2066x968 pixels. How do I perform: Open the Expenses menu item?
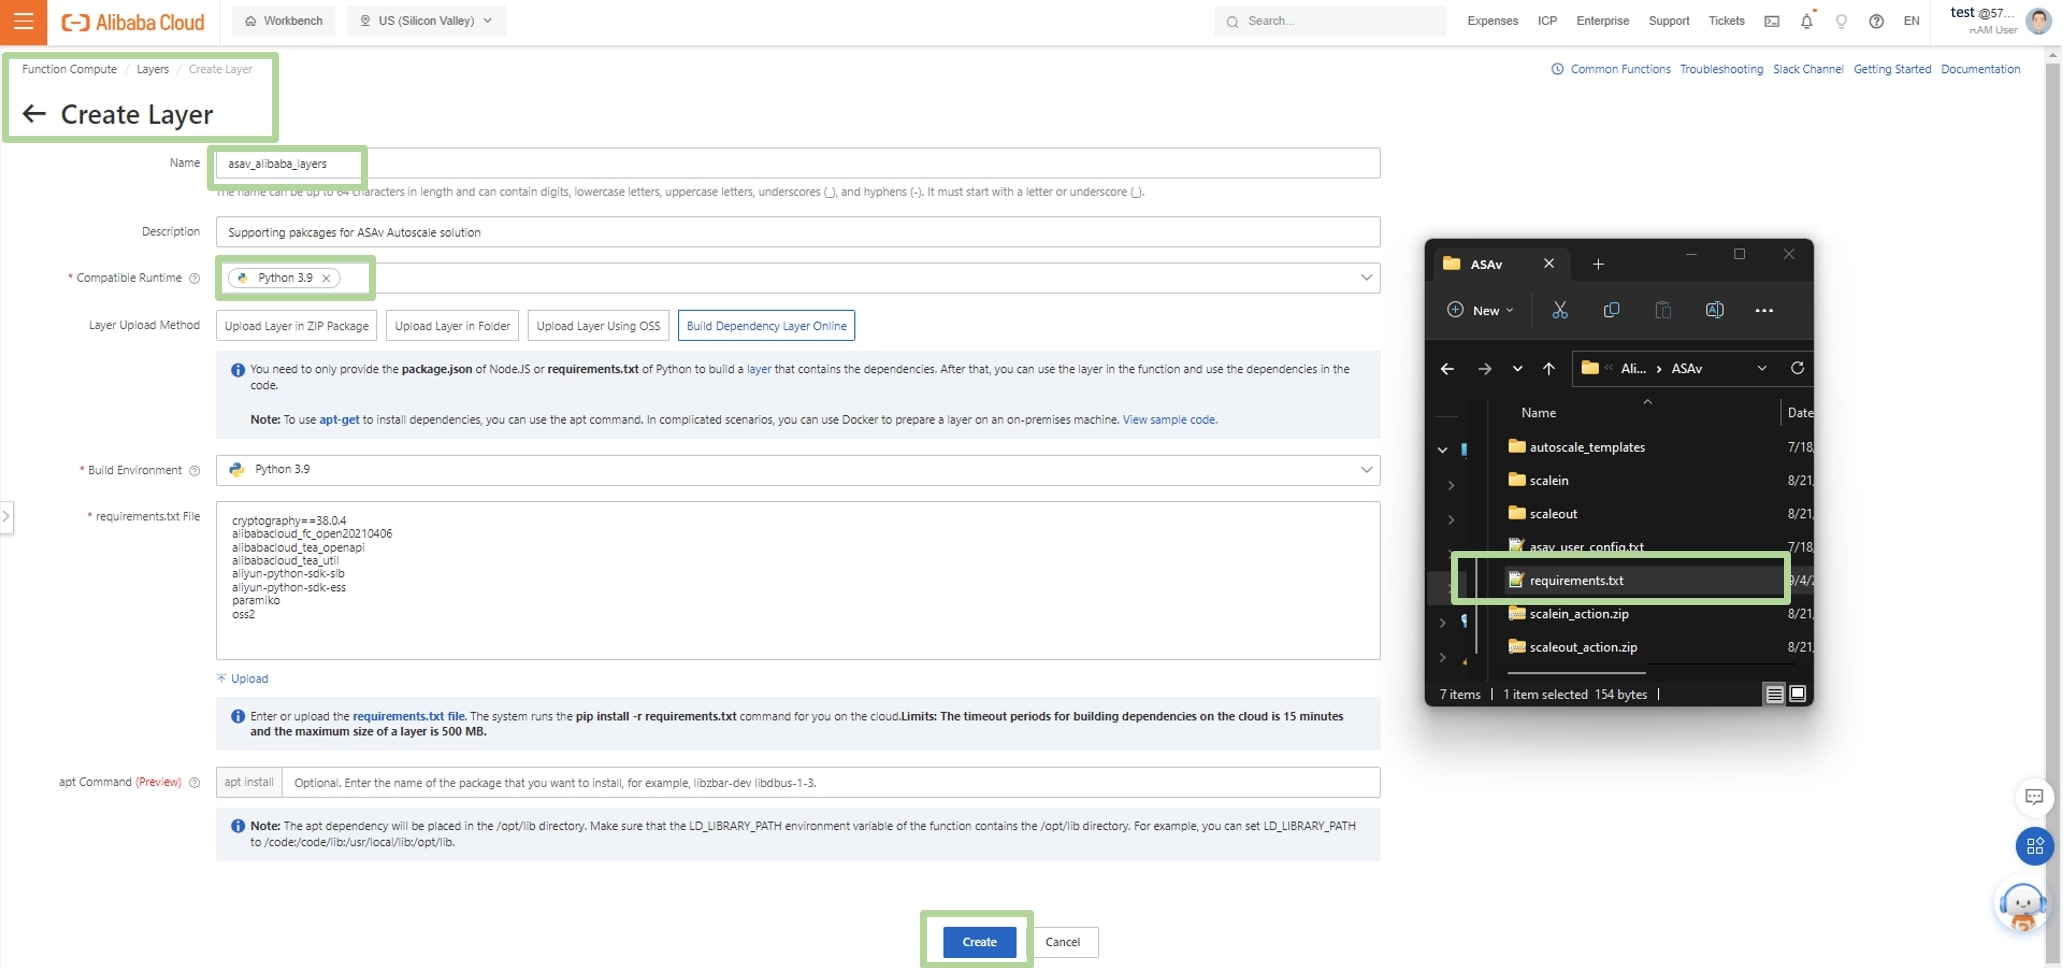pos(1492,20)
